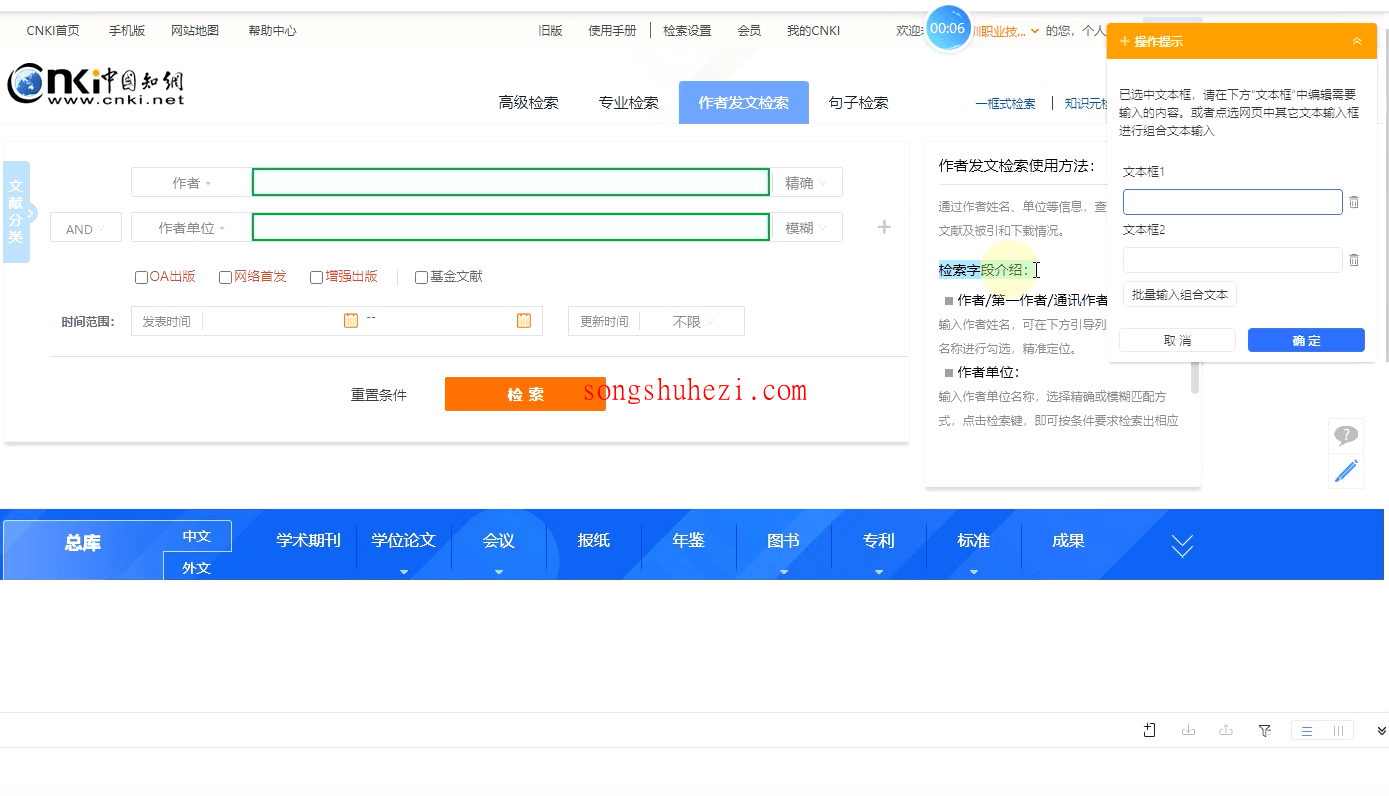
Task: Open 检索设置 link
Action: click(x=687, y=31)
